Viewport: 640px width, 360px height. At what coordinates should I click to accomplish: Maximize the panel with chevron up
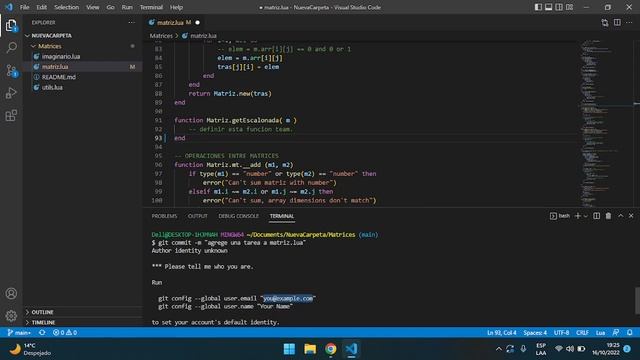coord(620,216)
